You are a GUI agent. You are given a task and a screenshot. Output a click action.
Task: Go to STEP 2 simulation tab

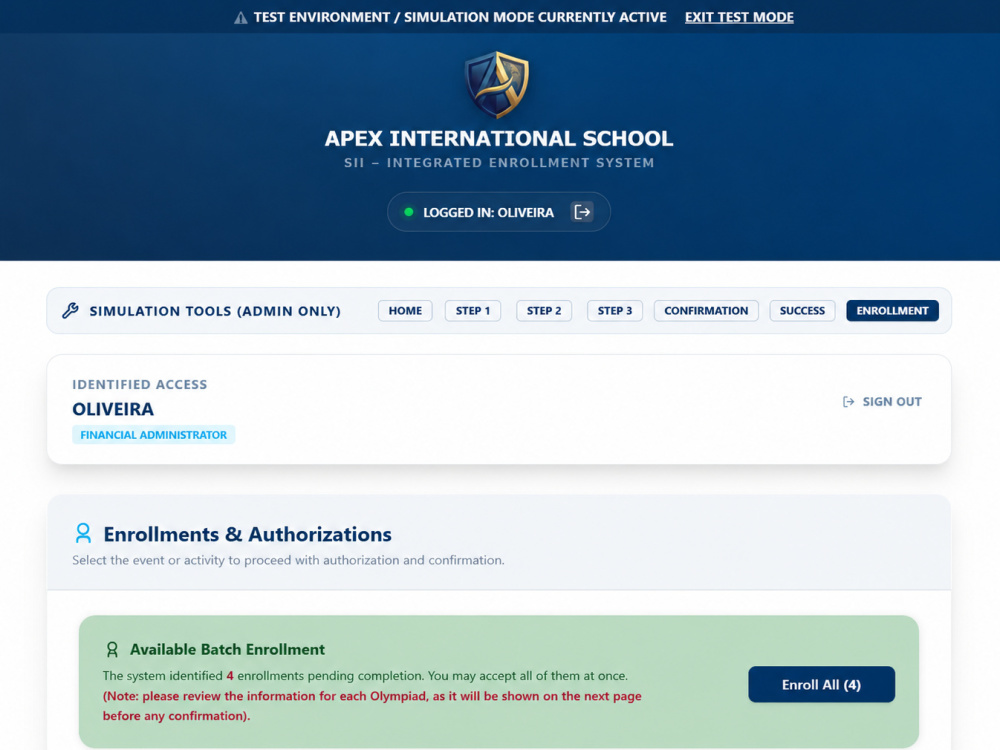[x=544, y=311]
